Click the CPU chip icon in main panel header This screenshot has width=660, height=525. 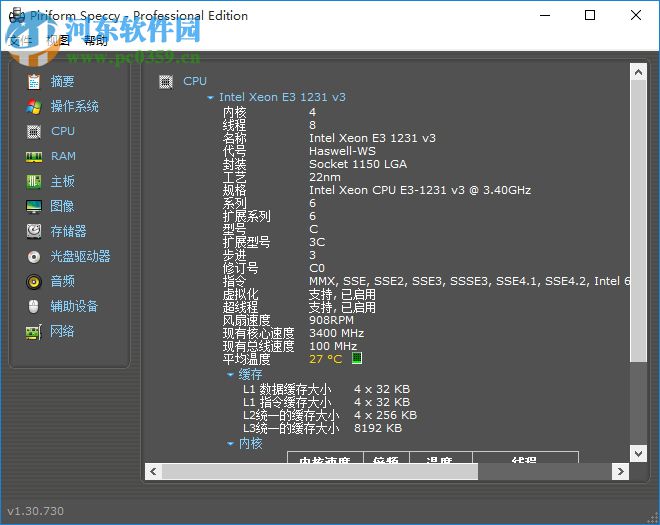coord(166,81)
